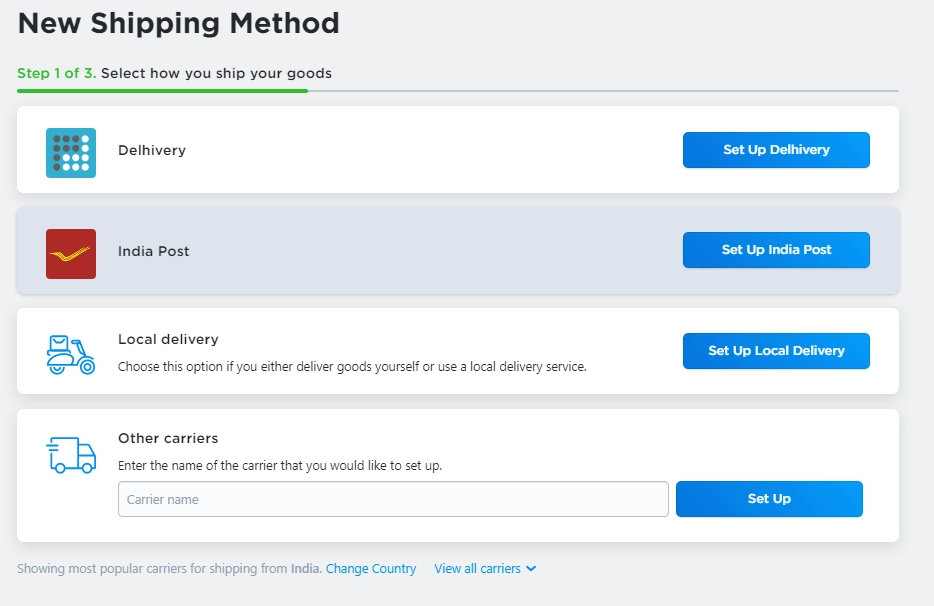Click Set Up India Post
Screen dimensions: 934x606
click(776, 250)
